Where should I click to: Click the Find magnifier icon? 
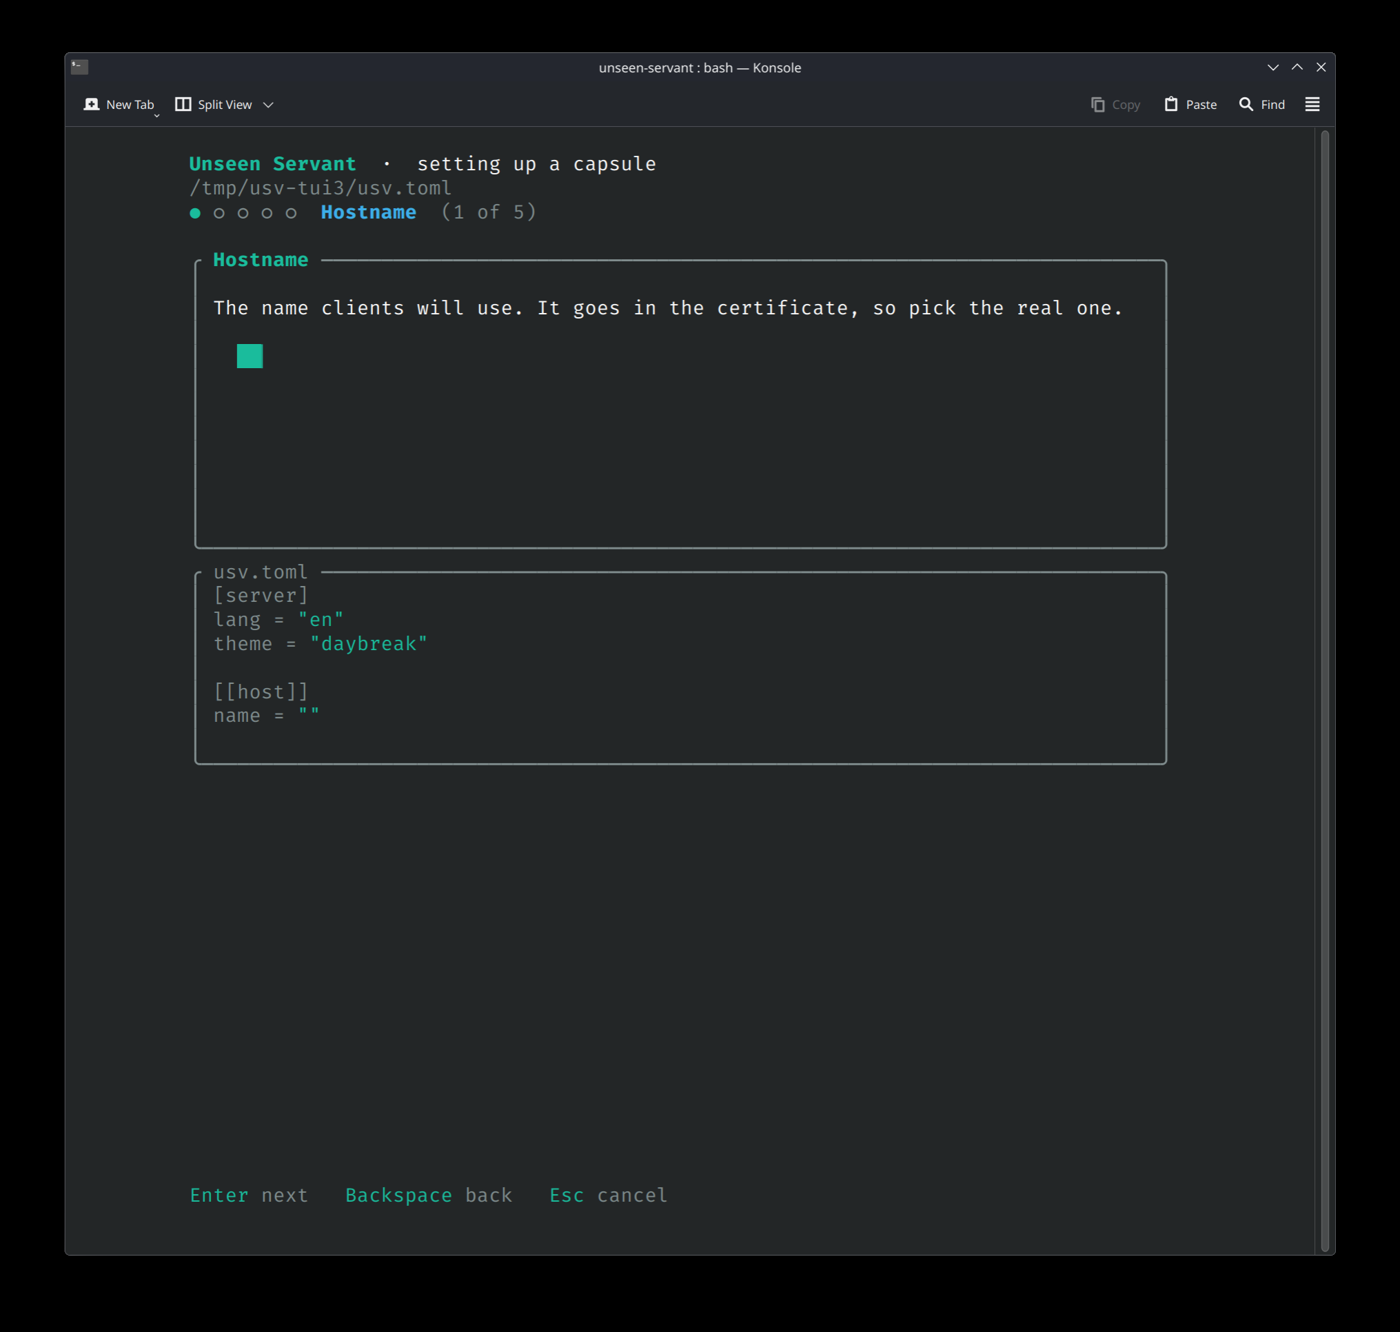[1246, 104]
